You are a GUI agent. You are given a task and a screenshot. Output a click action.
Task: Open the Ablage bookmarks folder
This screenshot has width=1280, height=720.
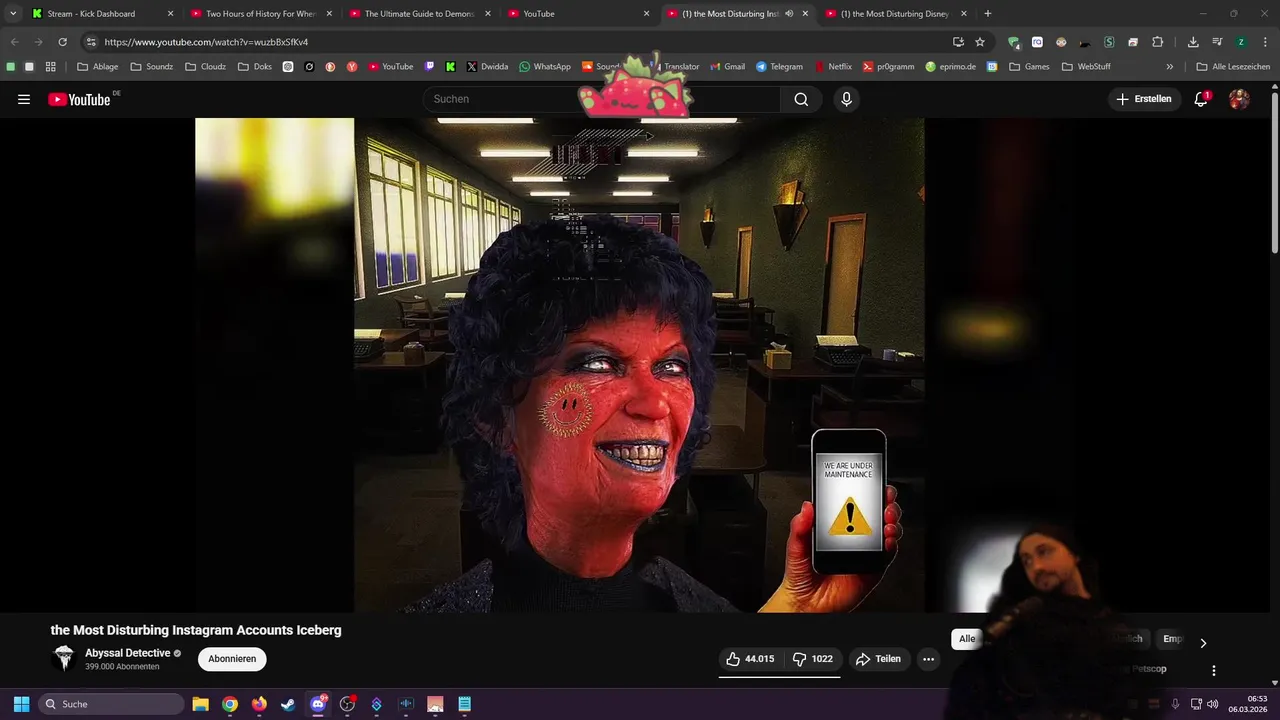[x=98, y=67]
